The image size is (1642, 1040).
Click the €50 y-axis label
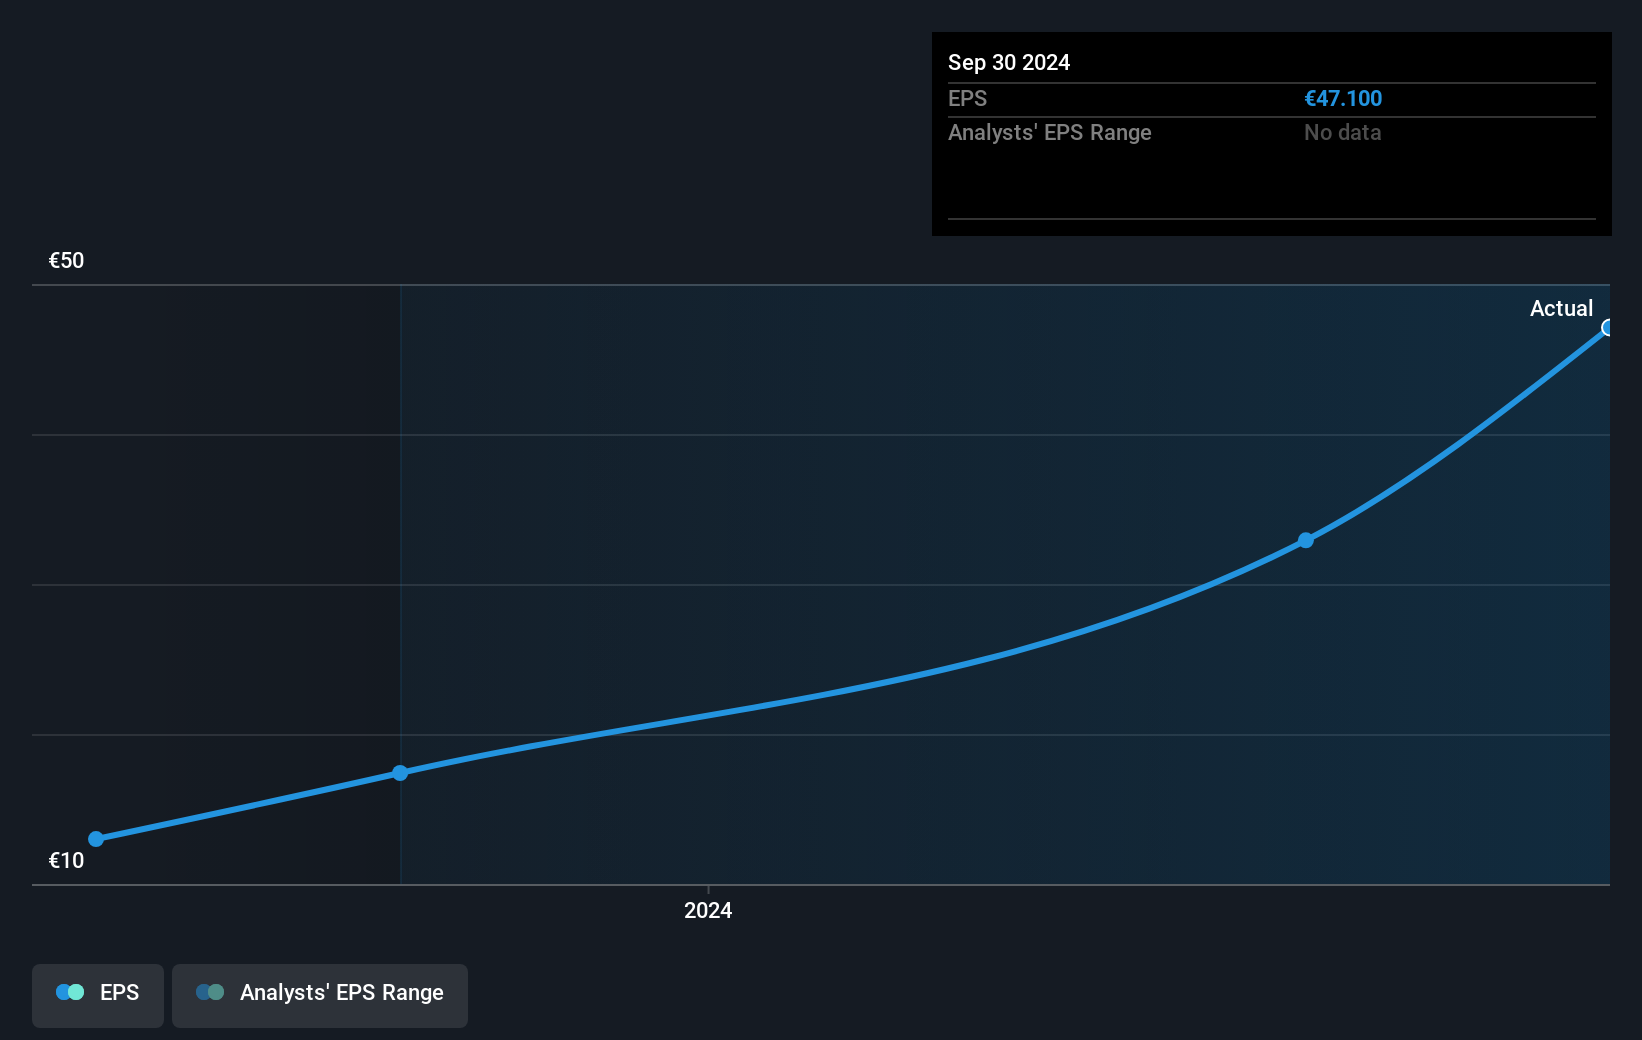pyautogui.click(x=67, y=261)
